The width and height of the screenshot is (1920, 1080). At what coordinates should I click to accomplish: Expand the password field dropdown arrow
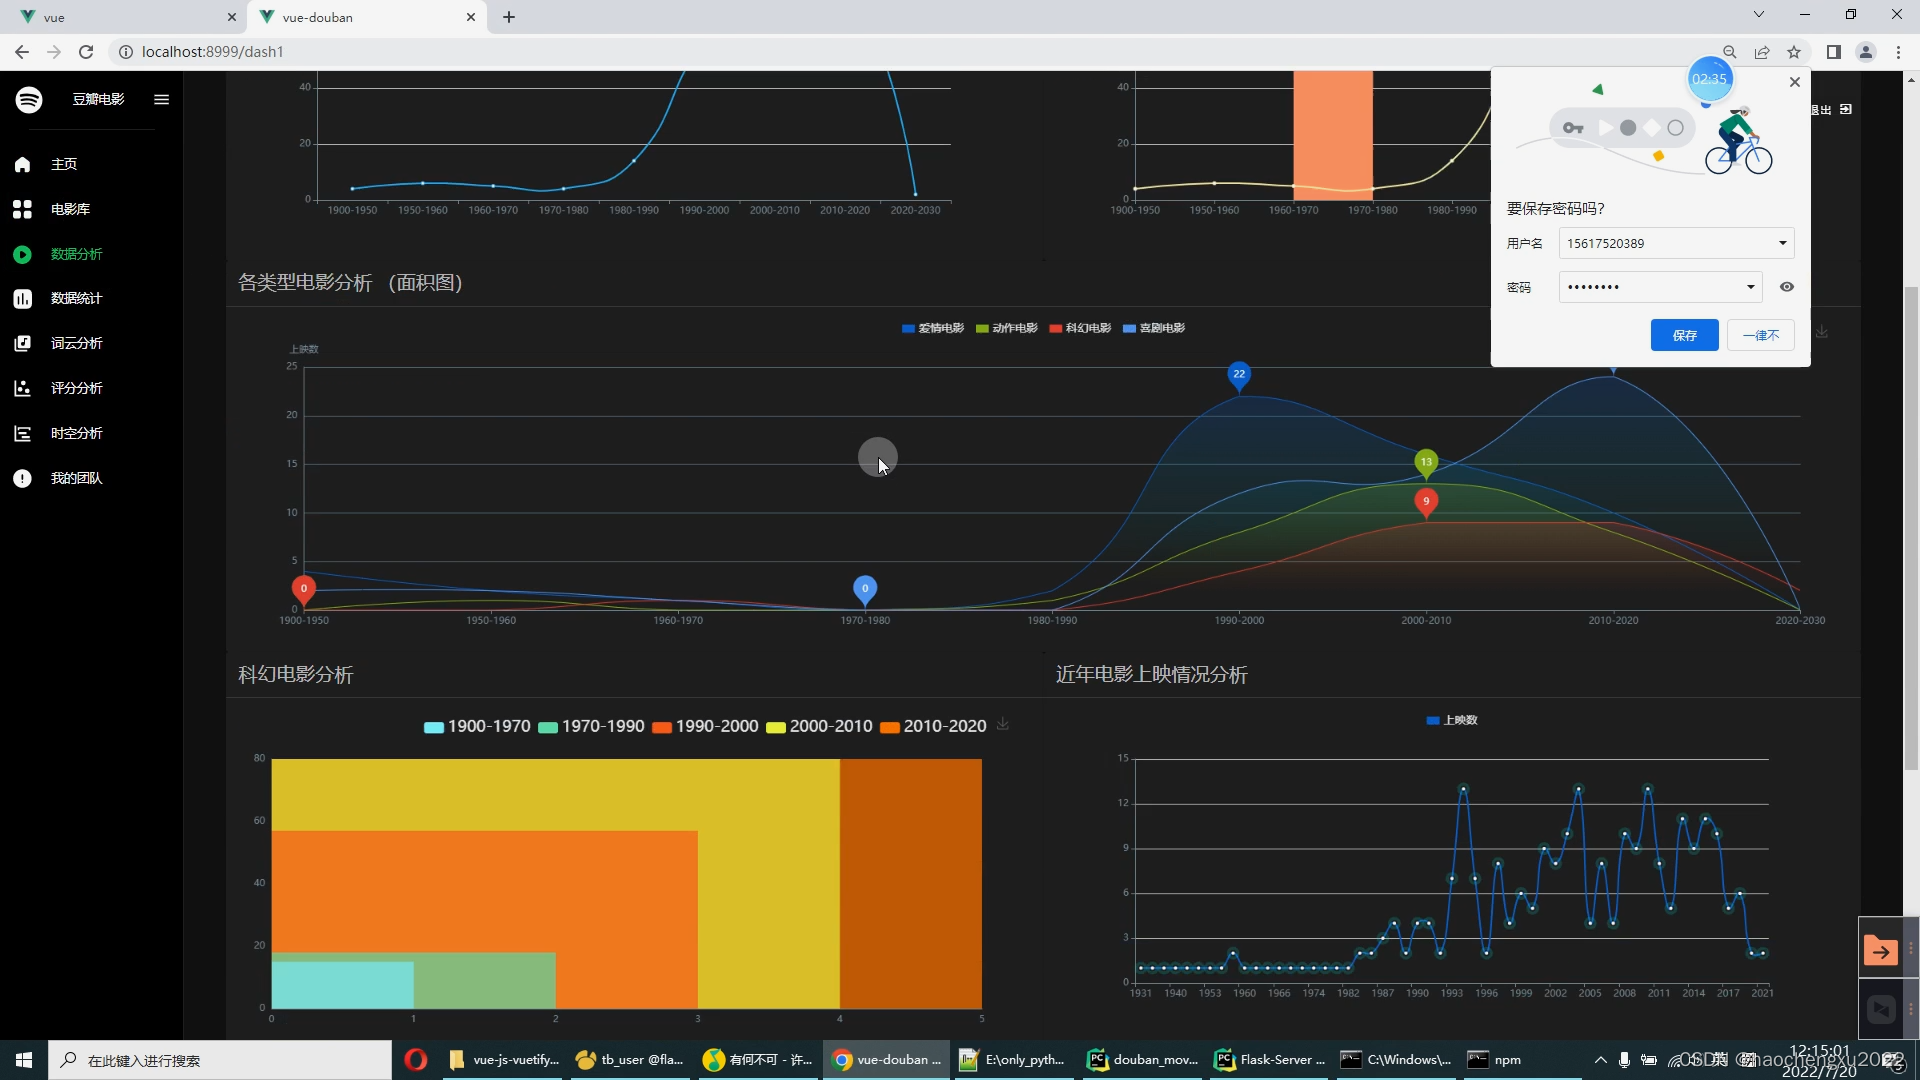[1750, 287]
